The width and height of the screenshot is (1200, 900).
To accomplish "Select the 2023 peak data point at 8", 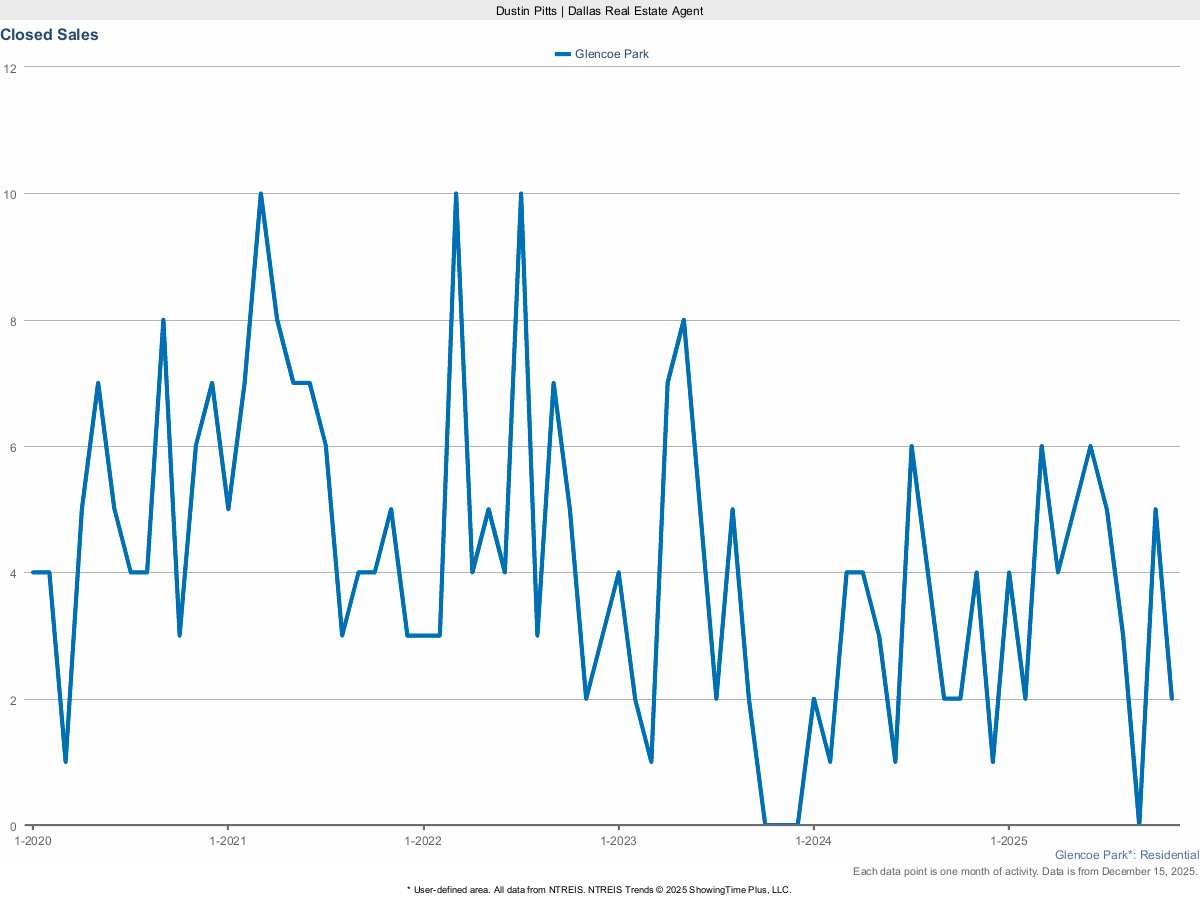I will [683, 321].
